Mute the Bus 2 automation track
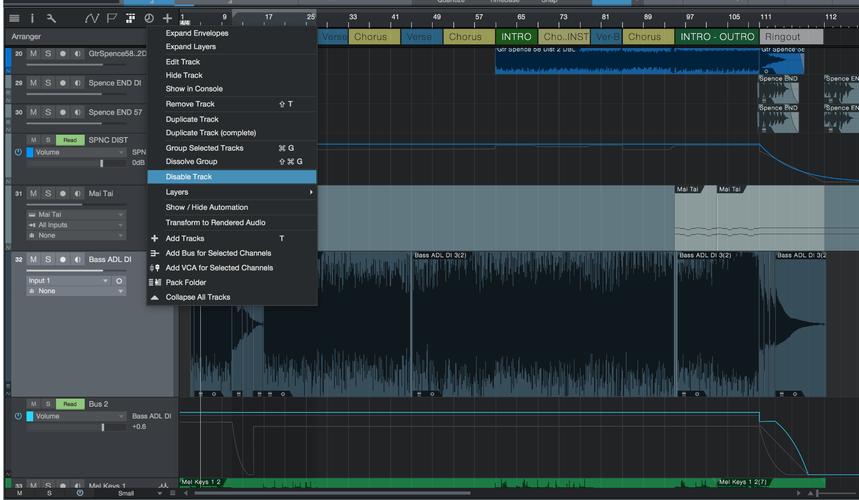The width and height of the screenshot is (859, 500). pos(33,404)
